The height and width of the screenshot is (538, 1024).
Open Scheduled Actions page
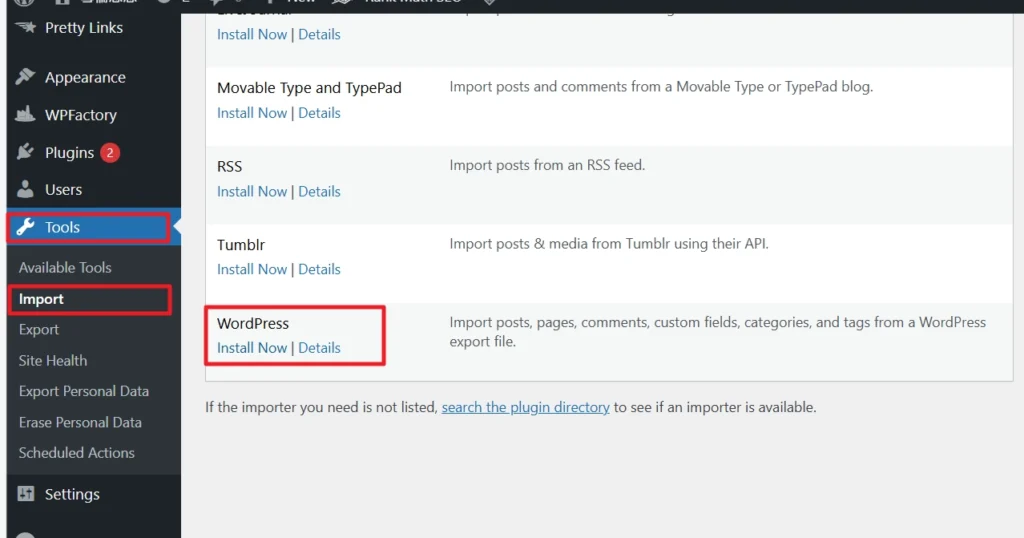pyautogui.click(x=76, y=452)
